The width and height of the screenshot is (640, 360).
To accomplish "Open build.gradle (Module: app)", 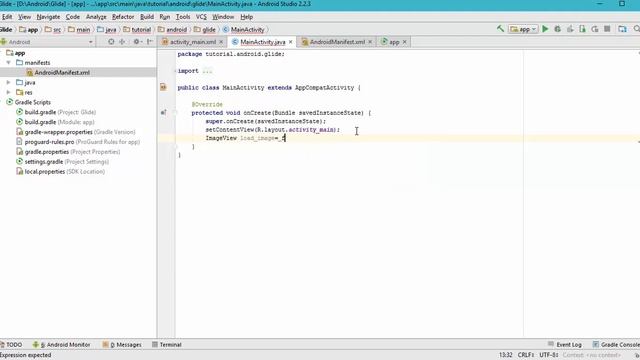I will tap(55, 122).
